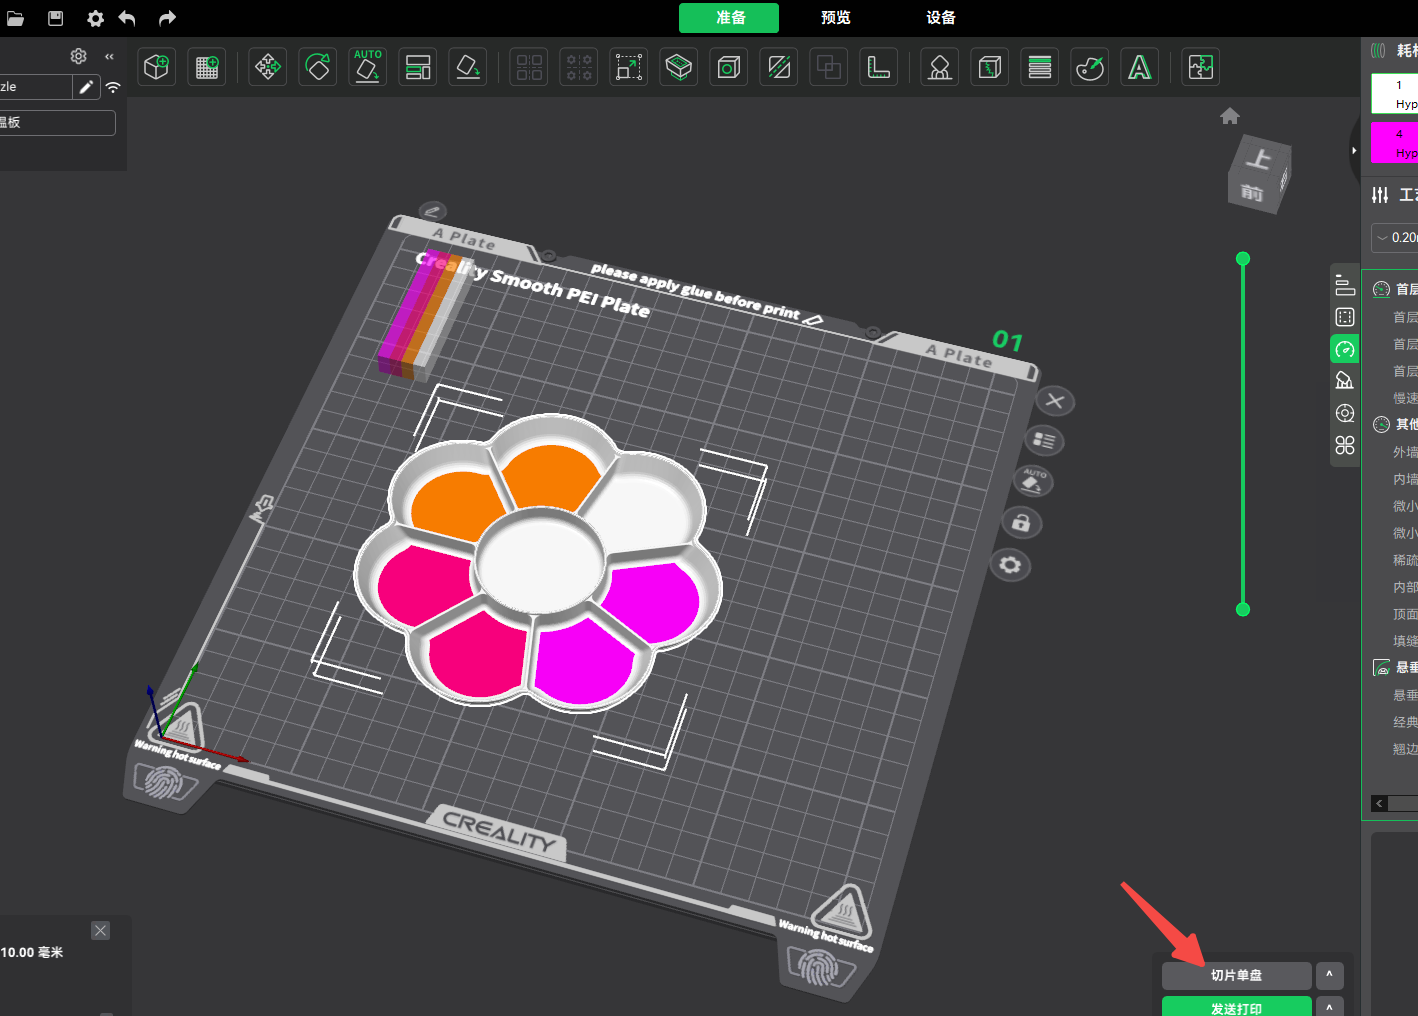Switch to the Others settings sidebar icon
Image resolution: width=1418 pixels, height=1016 pixels.
[x=1345, y=413]
